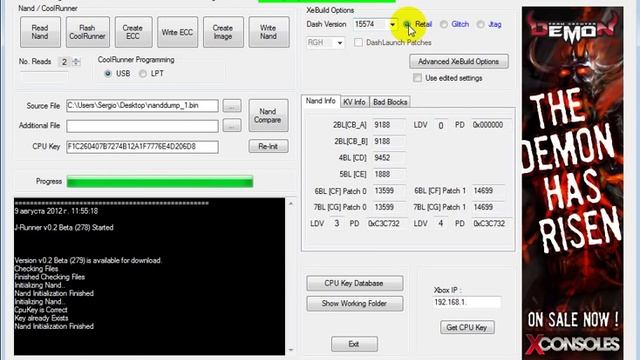Select LPT CoolRunner programming option
The image size is (640, 360).
[x=142, y=74]
